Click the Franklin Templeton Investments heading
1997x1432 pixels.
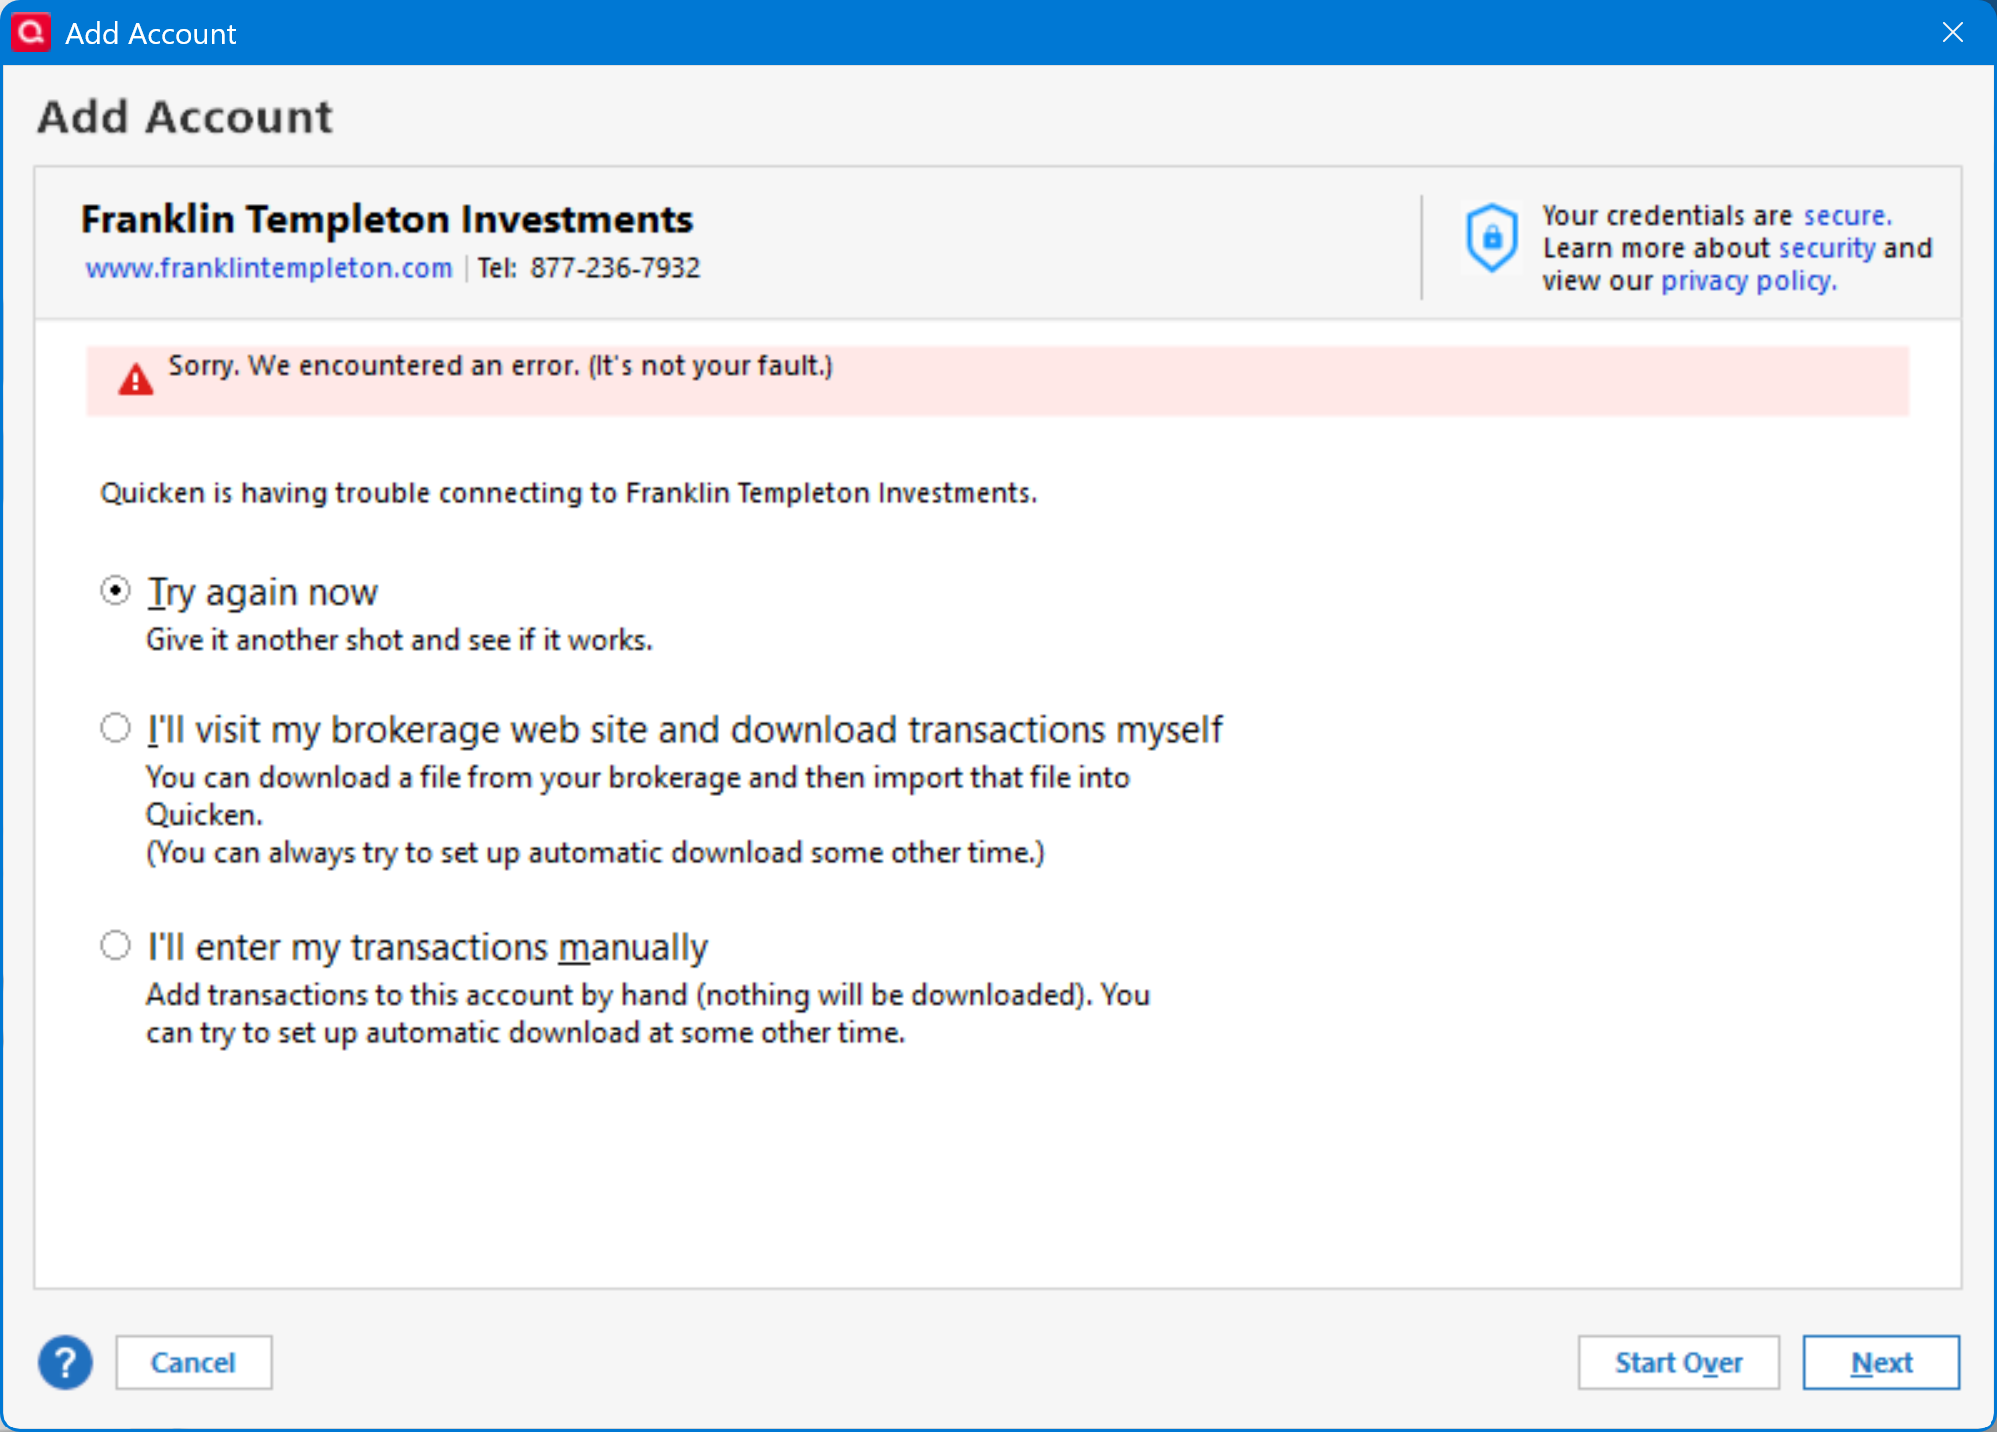(x=387, y=219)
